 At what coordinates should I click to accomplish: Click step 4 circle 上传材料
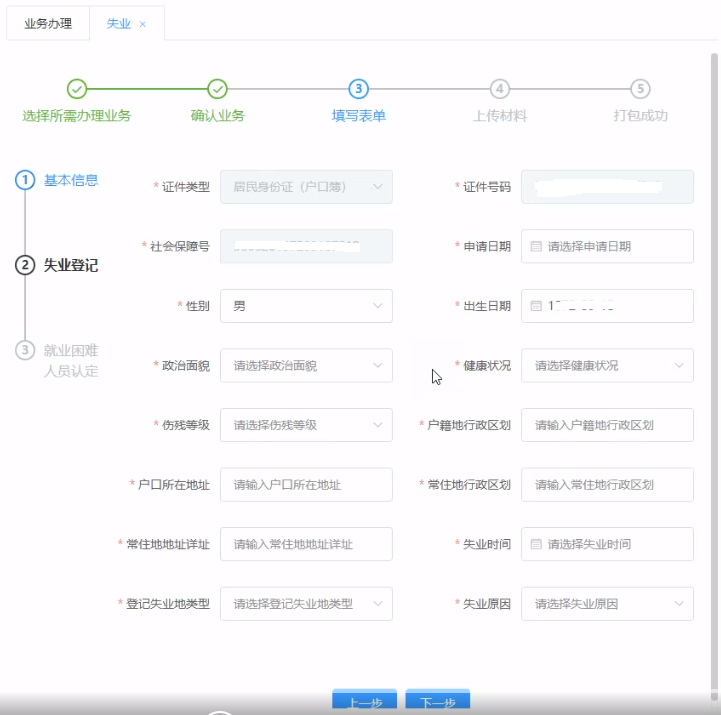pyautogui.click(x=500, y=89)
